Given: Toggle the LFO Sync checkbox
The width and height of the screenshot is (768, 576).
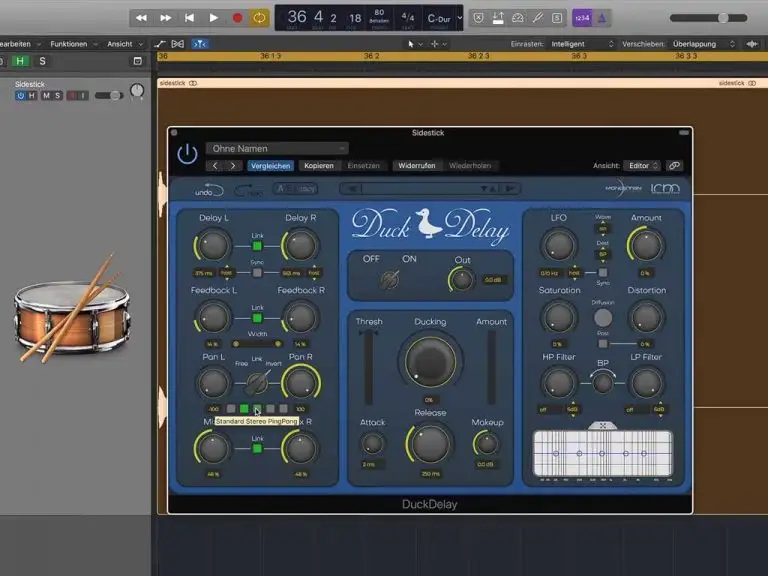Looking at the screenshot, I should click(603, 272).
